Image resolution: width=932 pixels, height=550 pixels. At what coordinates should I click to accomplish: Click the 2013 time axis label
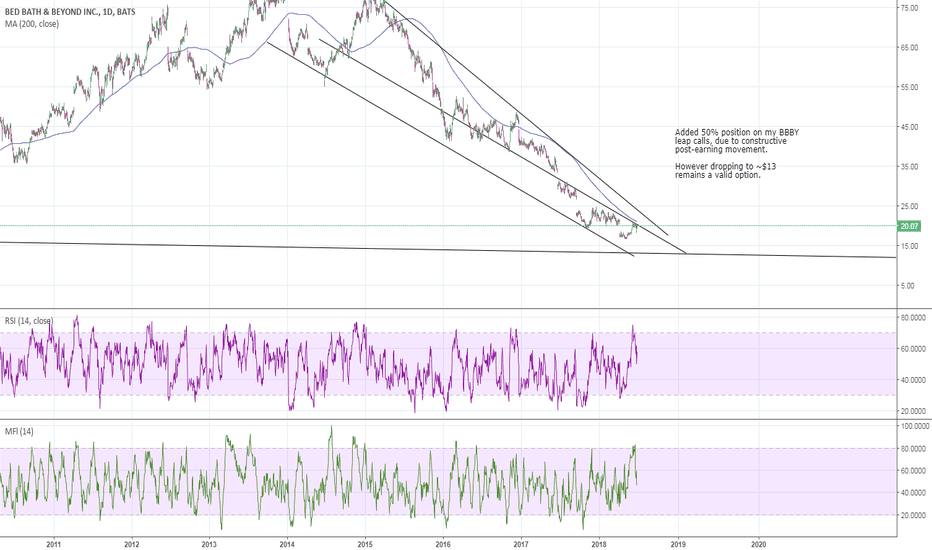(x=209, y=543)
